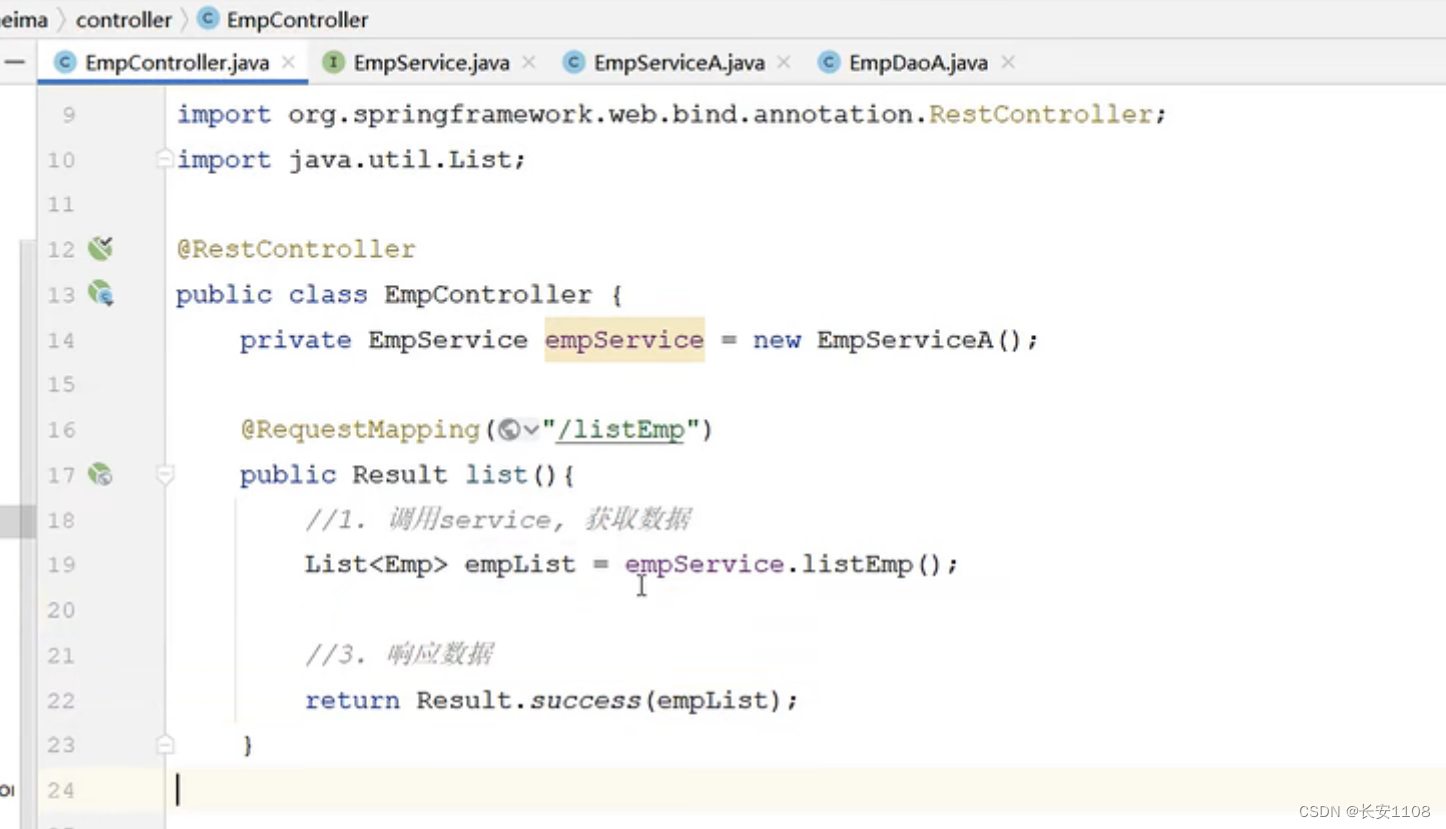
Task: Close the EmpServiceA.java tab
Action: click(783, 63)
